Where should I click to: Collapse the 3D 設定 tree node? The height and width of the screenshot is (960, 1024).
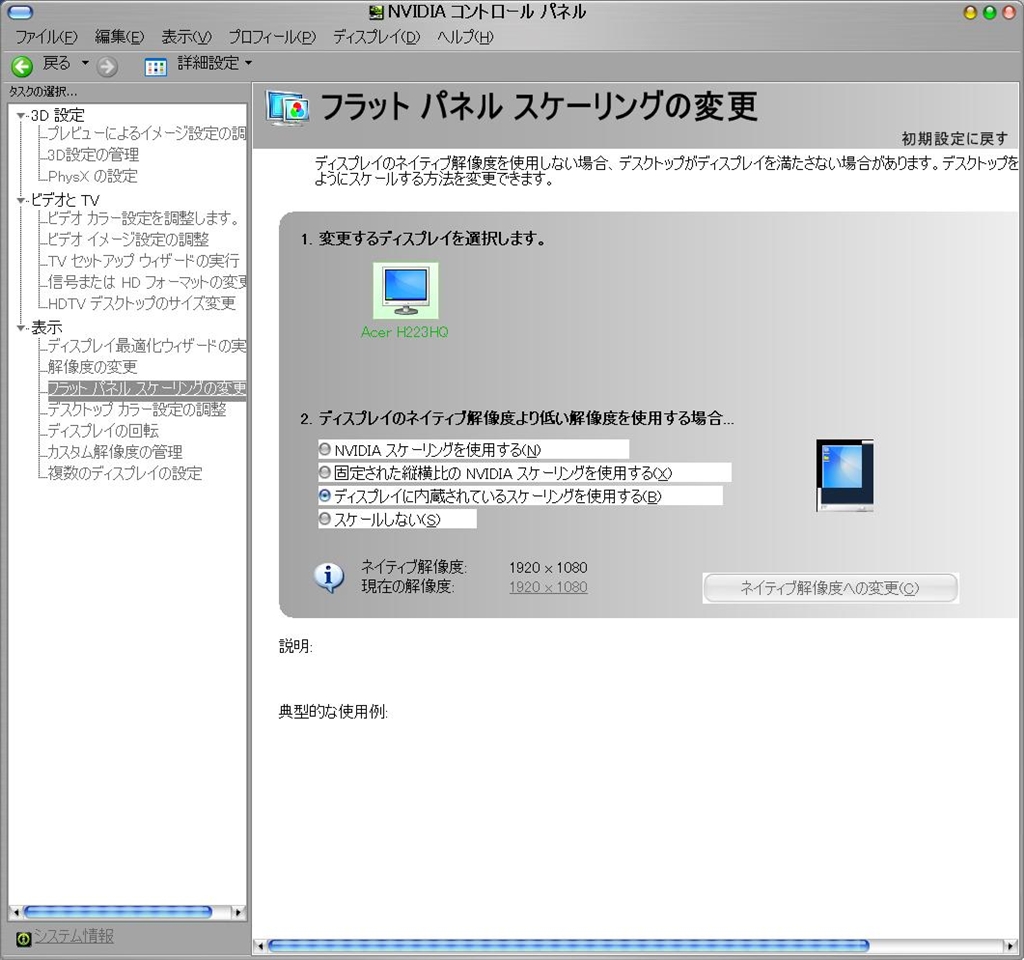[x=21, y=116]
